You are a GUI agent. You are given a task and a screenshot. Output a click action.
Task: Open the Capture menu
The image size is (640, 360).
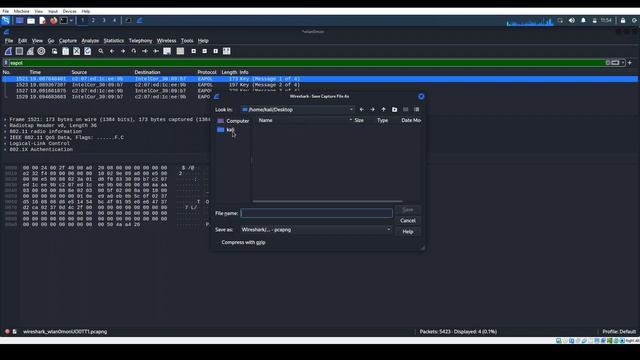tap(68, 41)
